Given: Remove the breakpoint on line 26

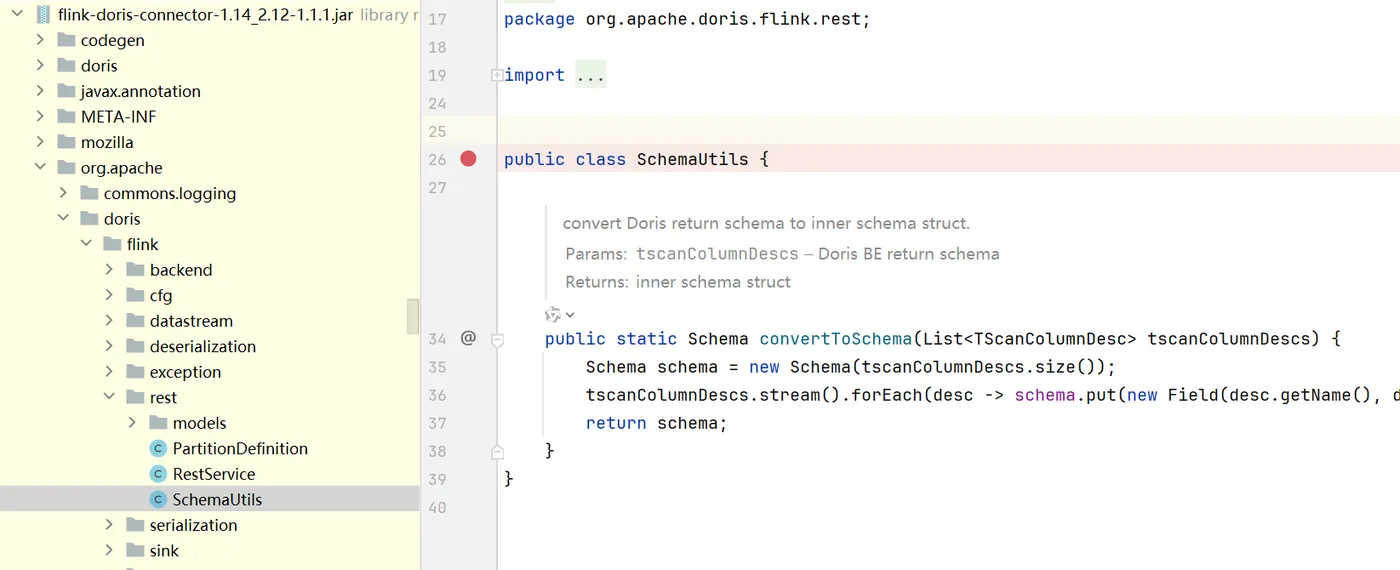Looking at the screenshot, I should point(468,158).
